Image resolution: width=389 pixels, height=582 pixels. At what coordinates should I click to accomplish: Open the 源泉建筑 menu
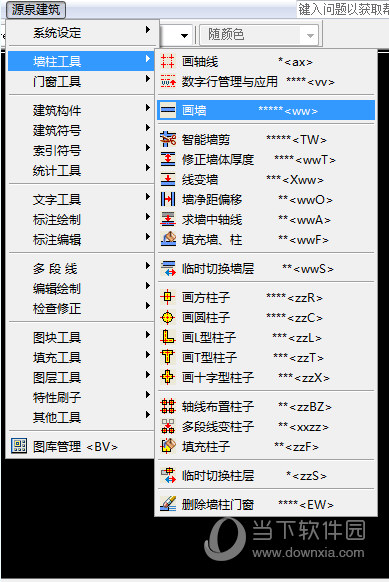coord(36,9)
